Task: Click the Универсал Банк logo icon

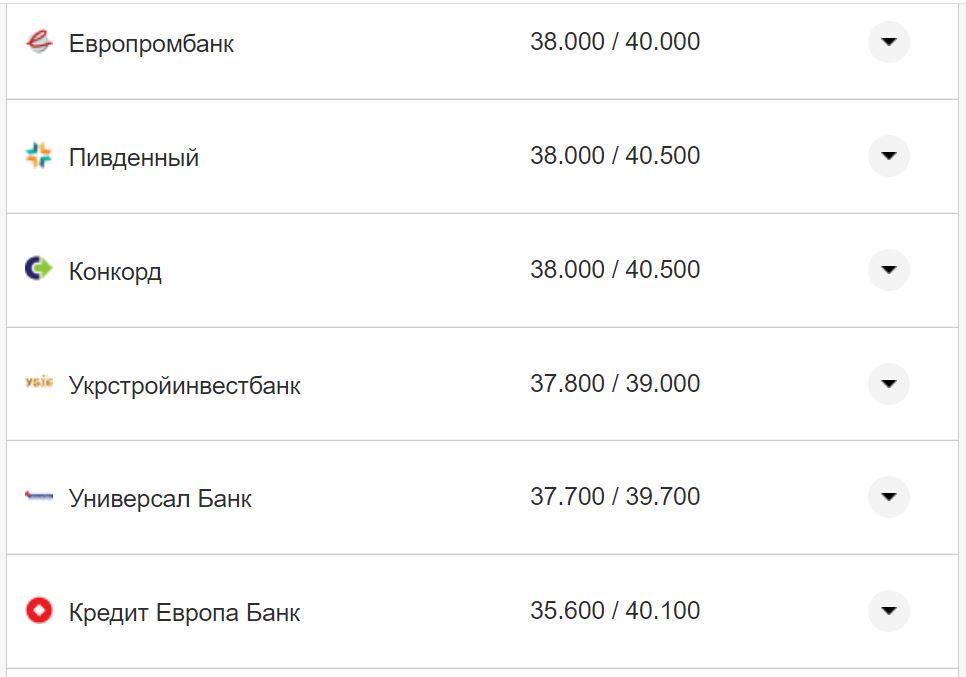Action: (38, 496)
